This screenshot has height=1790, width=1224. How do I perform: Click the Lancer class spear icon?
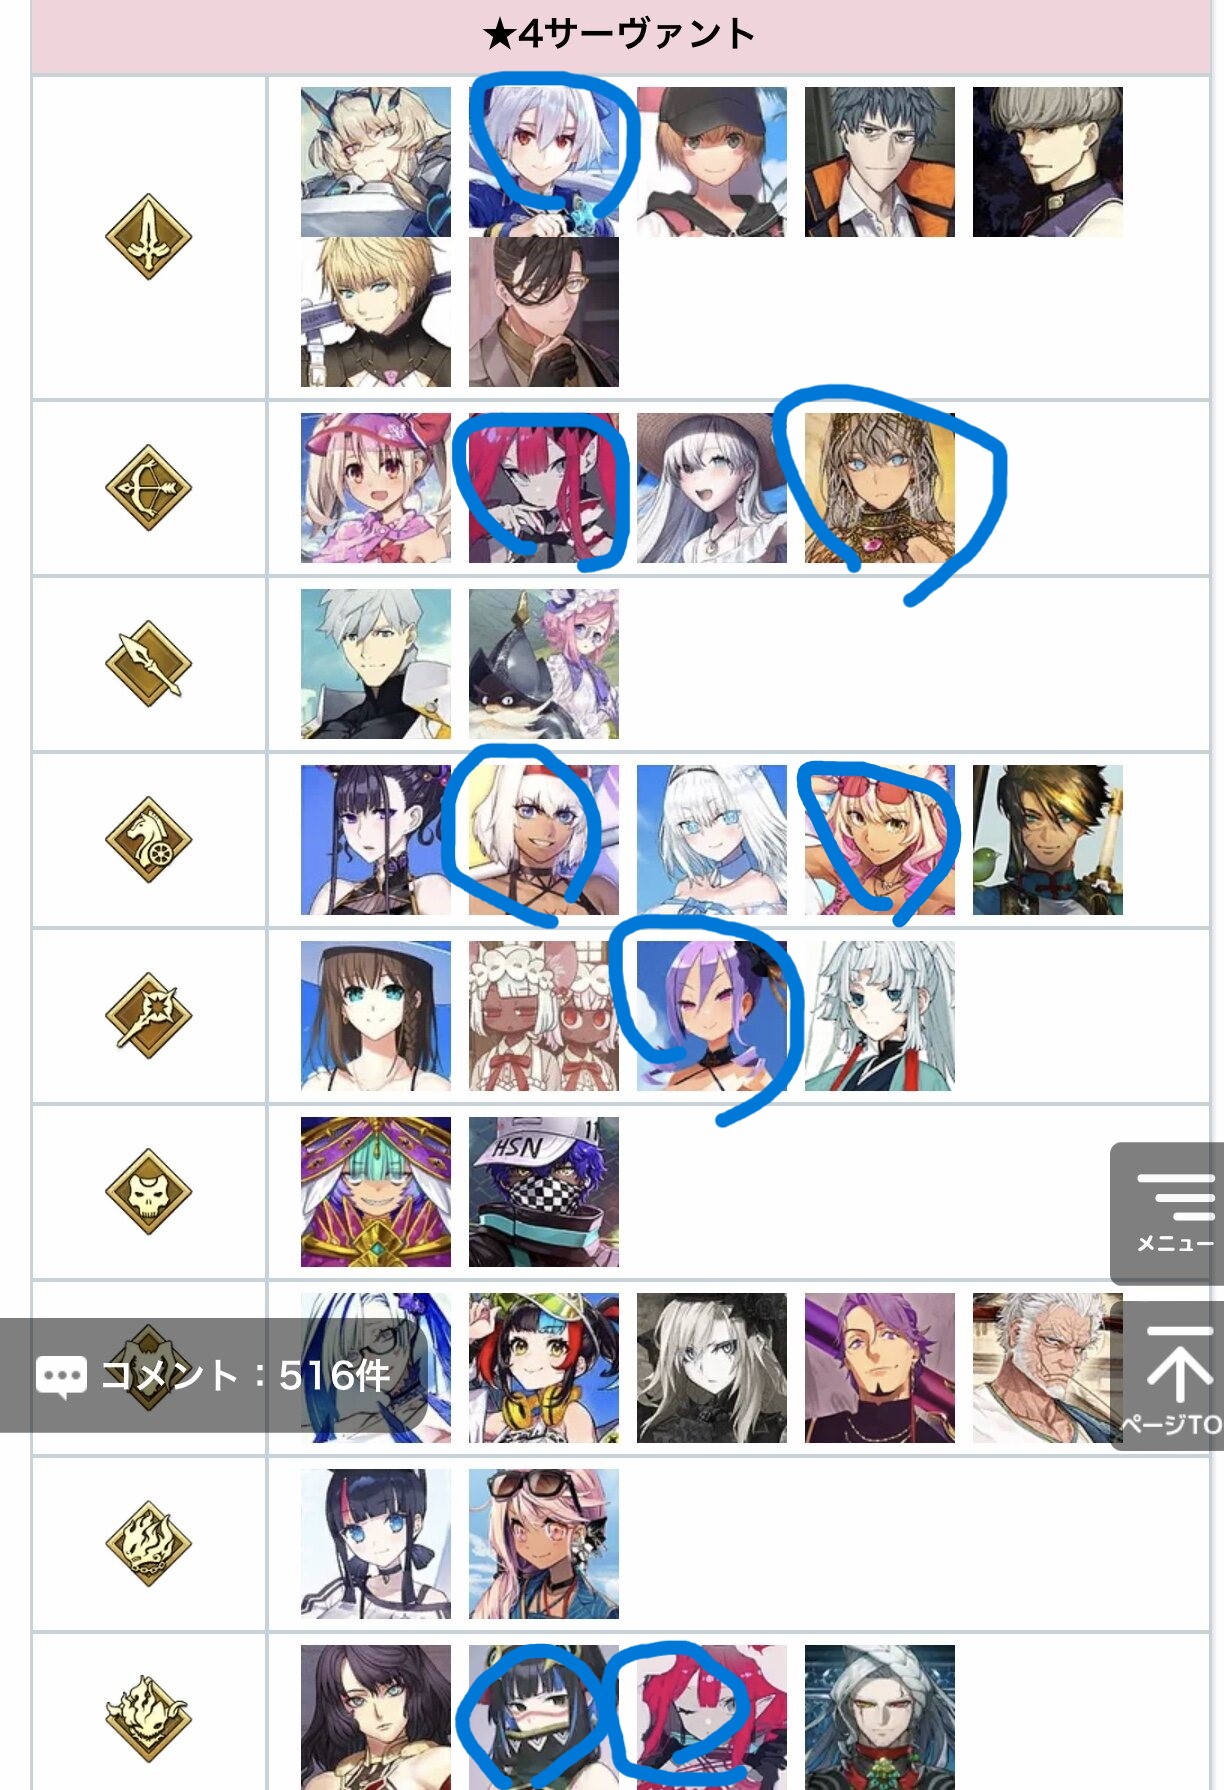pyautogui.click(x=148, y=664)
